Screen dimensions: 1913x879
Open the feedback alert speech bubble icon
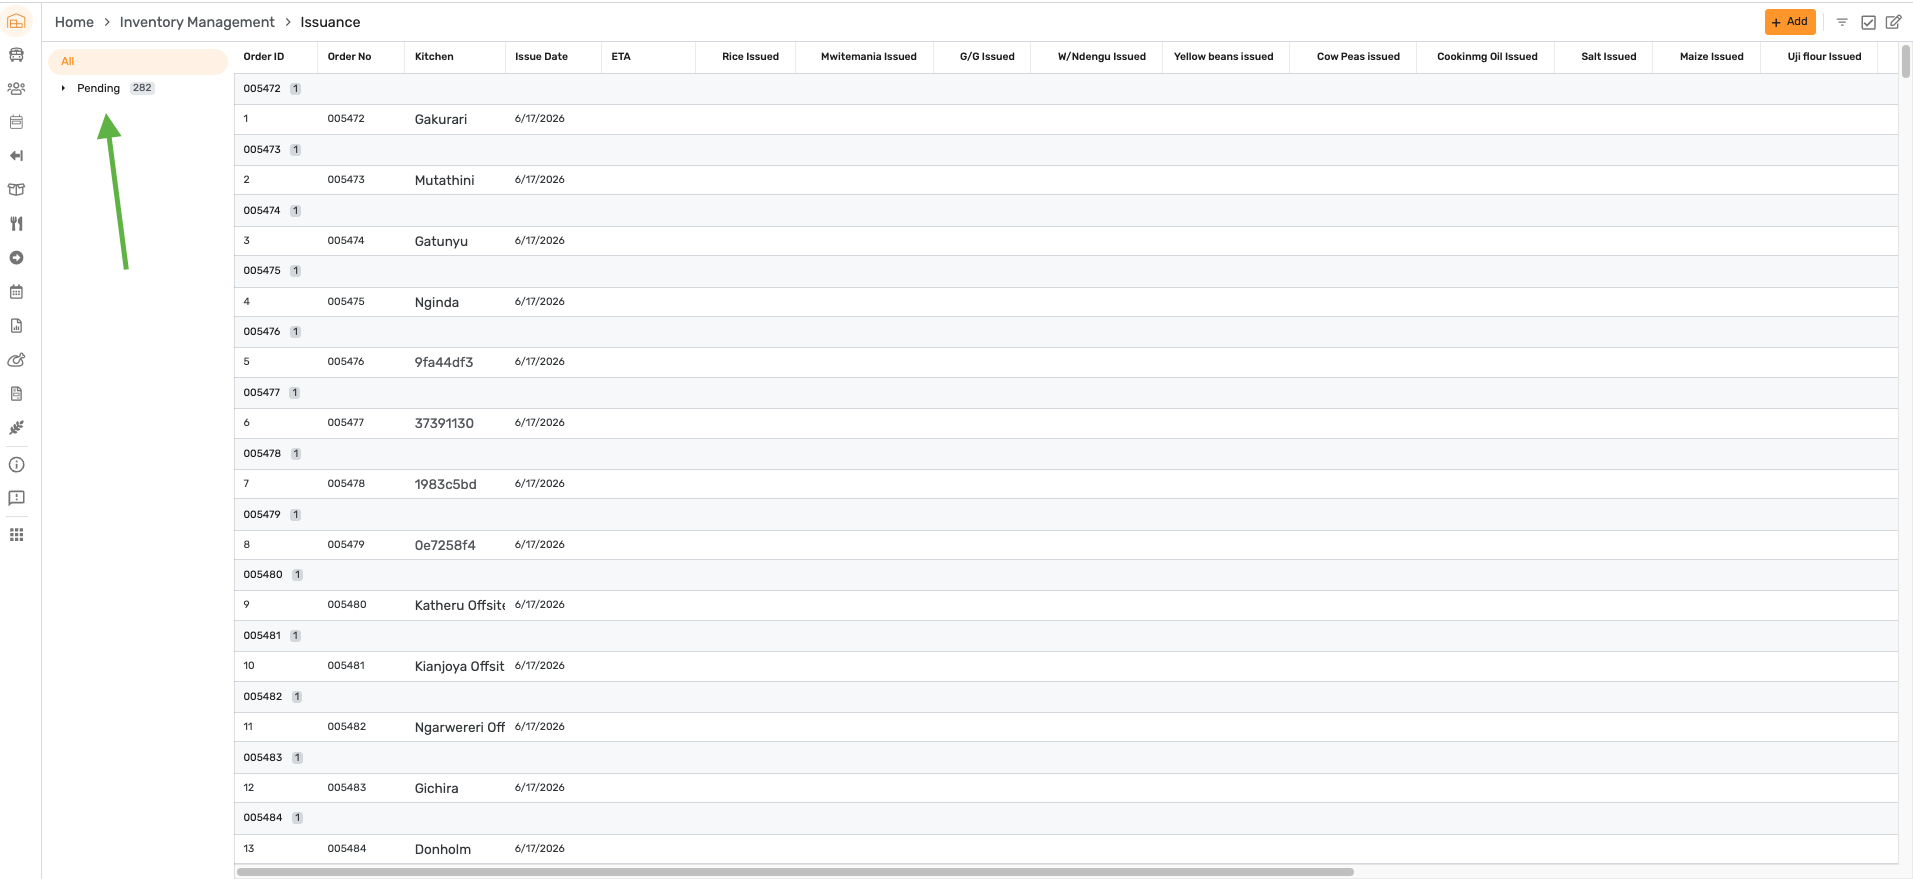[16, 498]
